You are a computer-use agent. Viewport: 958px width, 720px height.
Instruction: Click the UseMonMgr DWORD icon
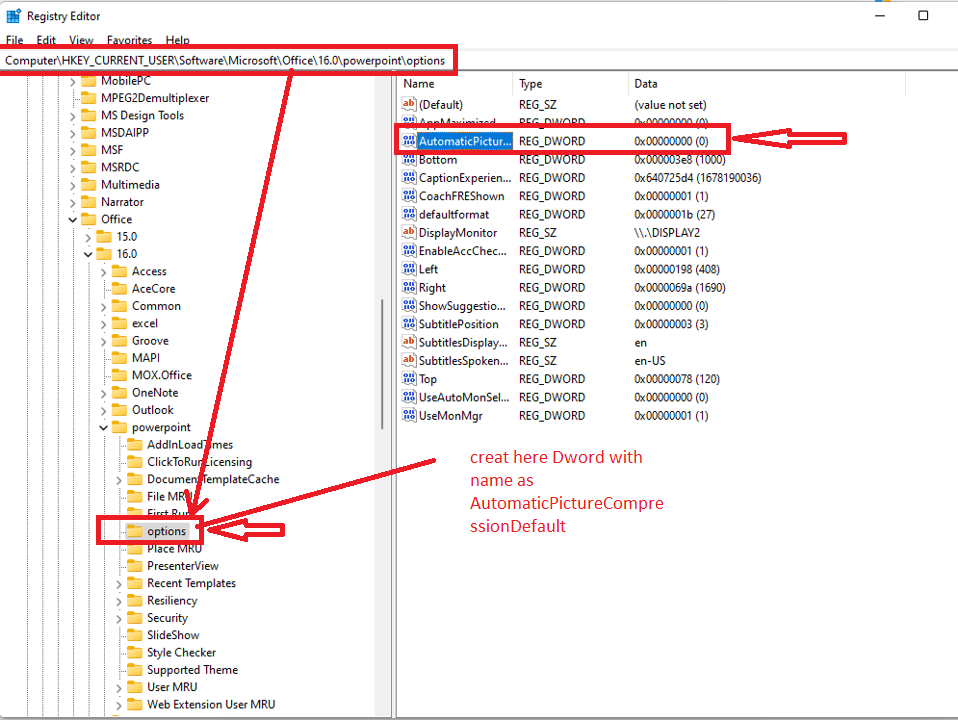409,416
